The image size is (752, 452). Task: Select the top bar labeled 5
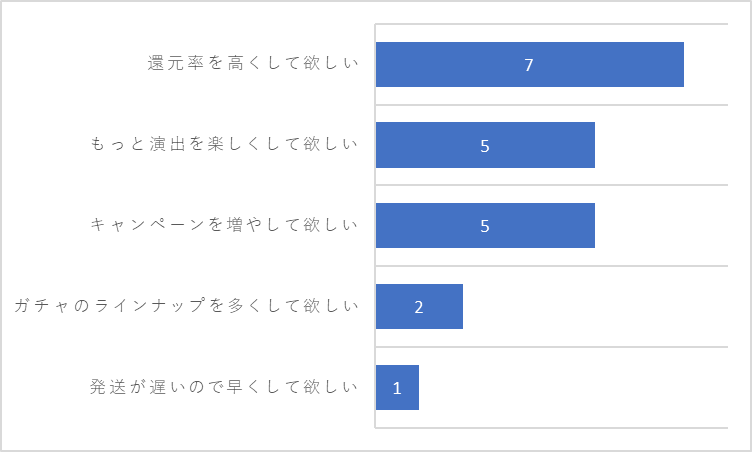[x=485, y=145]
